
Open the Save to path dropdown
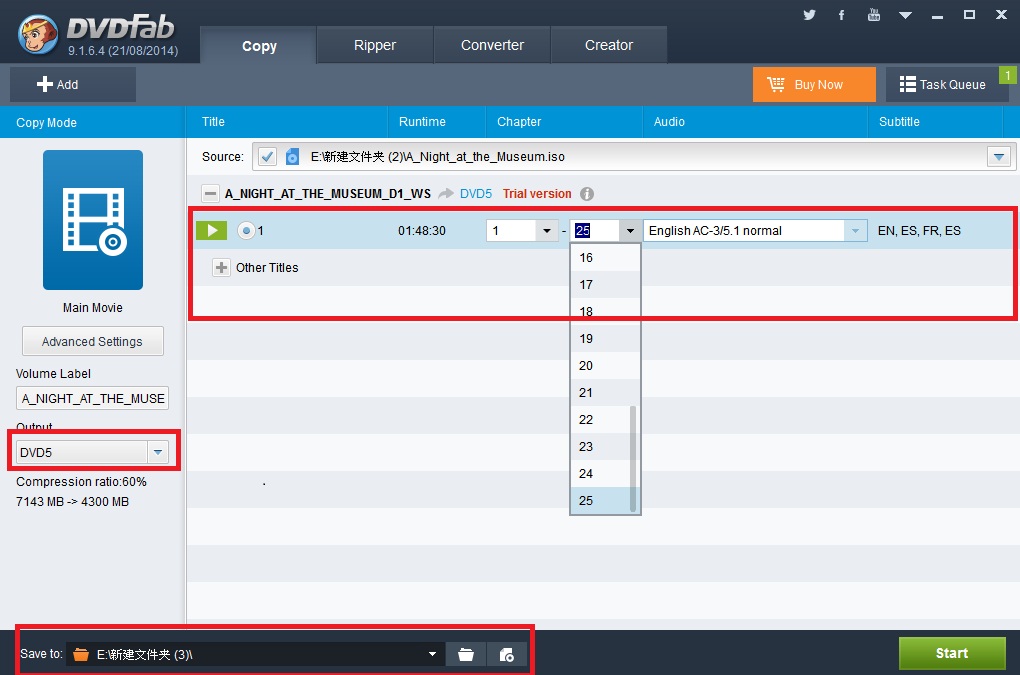(x=432, y=654)
